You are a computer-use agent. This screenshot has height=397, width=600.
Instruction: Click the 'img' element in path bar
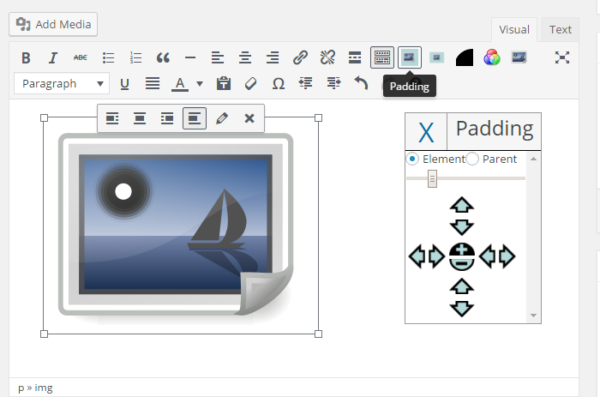click(x=44, y=388)
